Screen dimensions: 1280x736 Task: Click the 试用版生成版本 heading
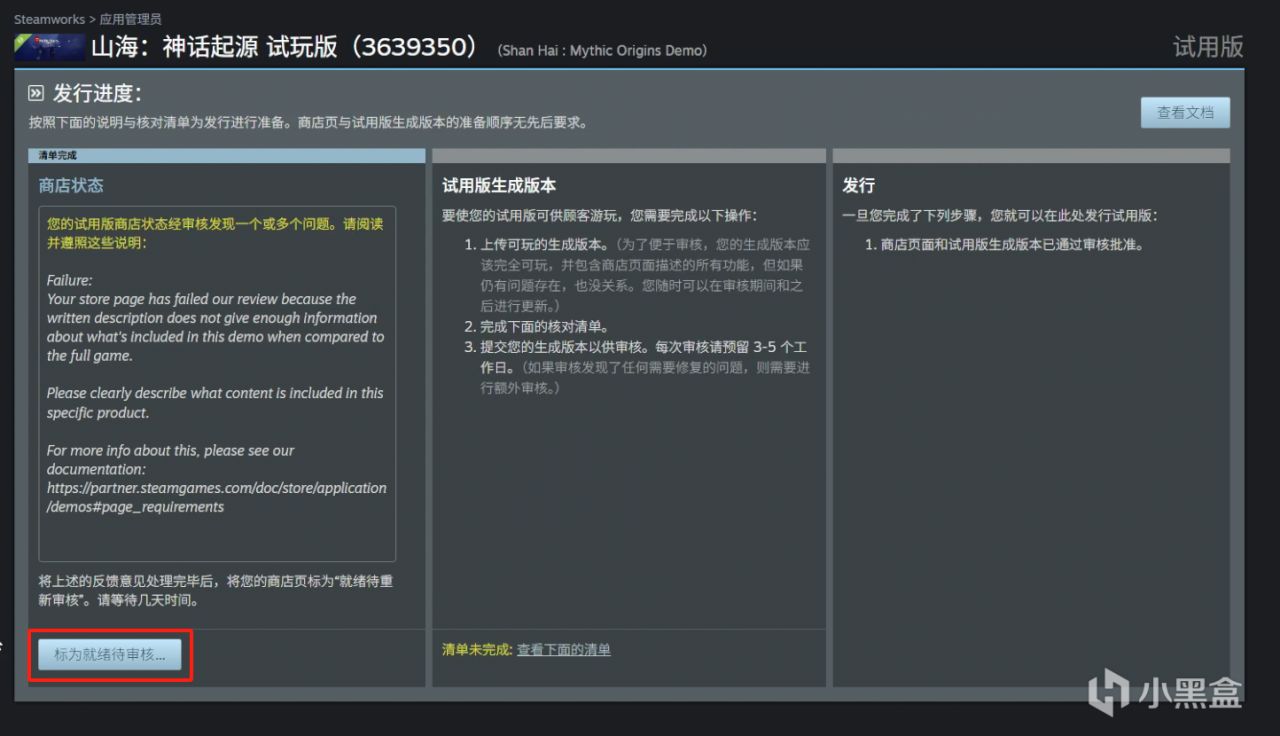point(499,185)
